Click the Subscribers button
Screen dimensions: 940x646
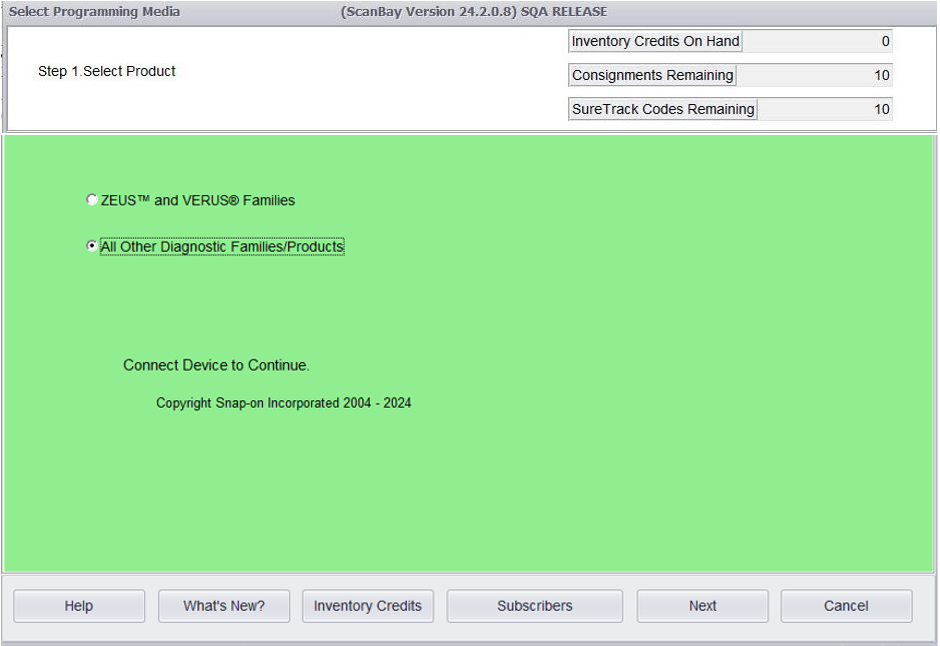point(534,606)
